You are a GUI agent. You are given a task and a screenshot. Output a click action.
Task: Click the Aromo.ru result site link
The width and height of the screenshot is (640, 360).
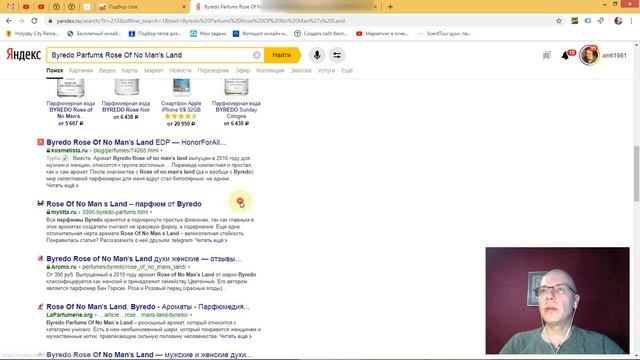(x=64, y=267)
